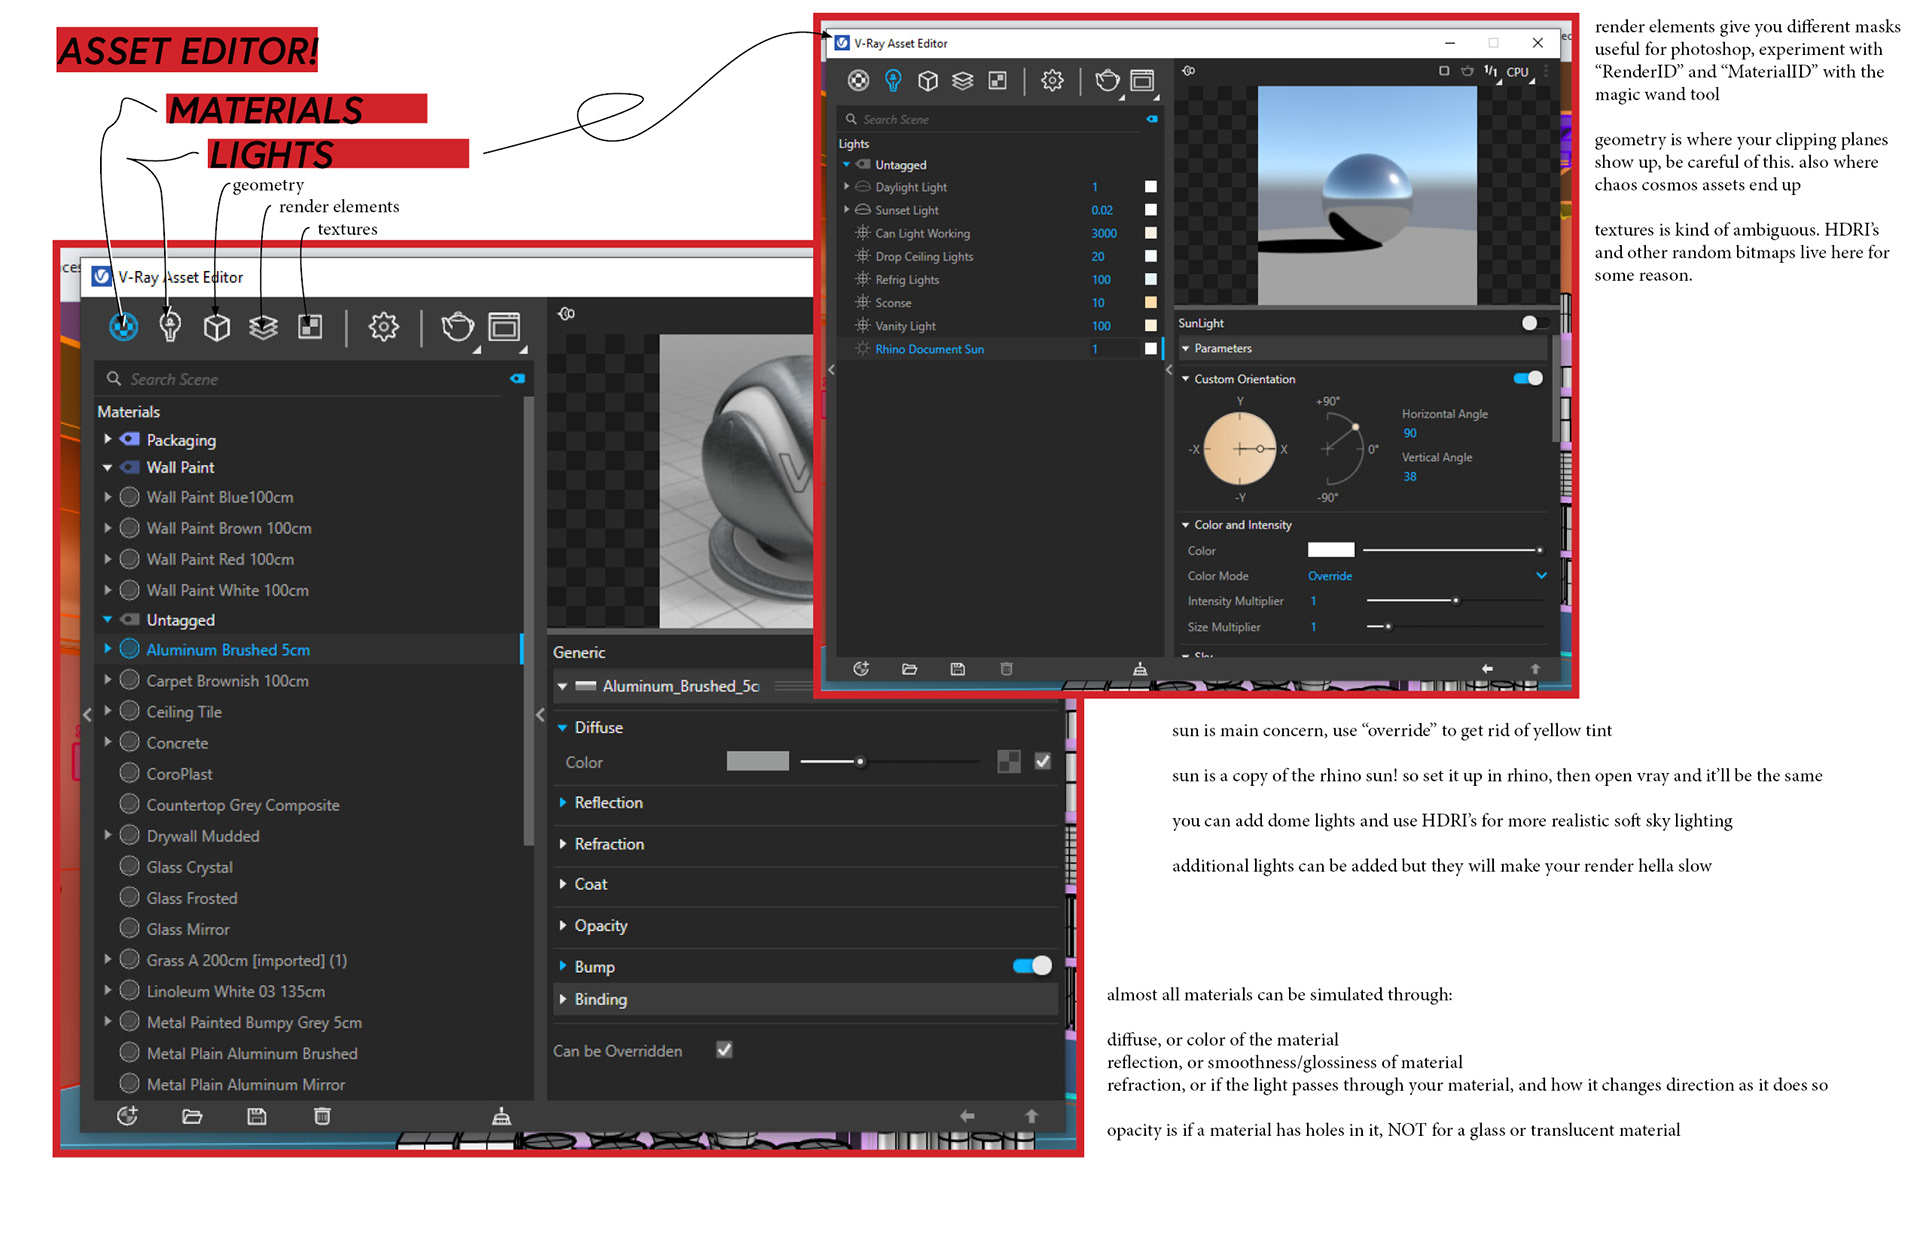Collapse the Wall Paint material group
Viewport: 1920px width, 1242px height.
pos(108,467)
